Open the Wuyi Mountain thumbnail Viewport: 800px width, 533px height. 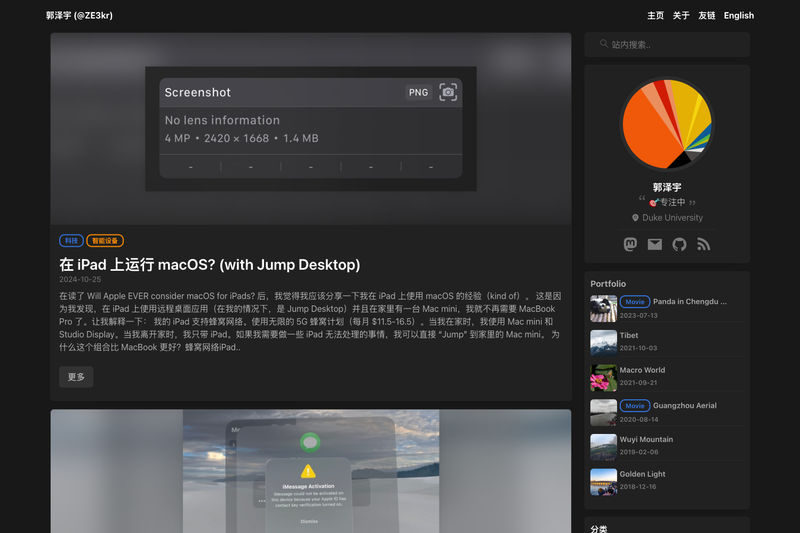604,447
